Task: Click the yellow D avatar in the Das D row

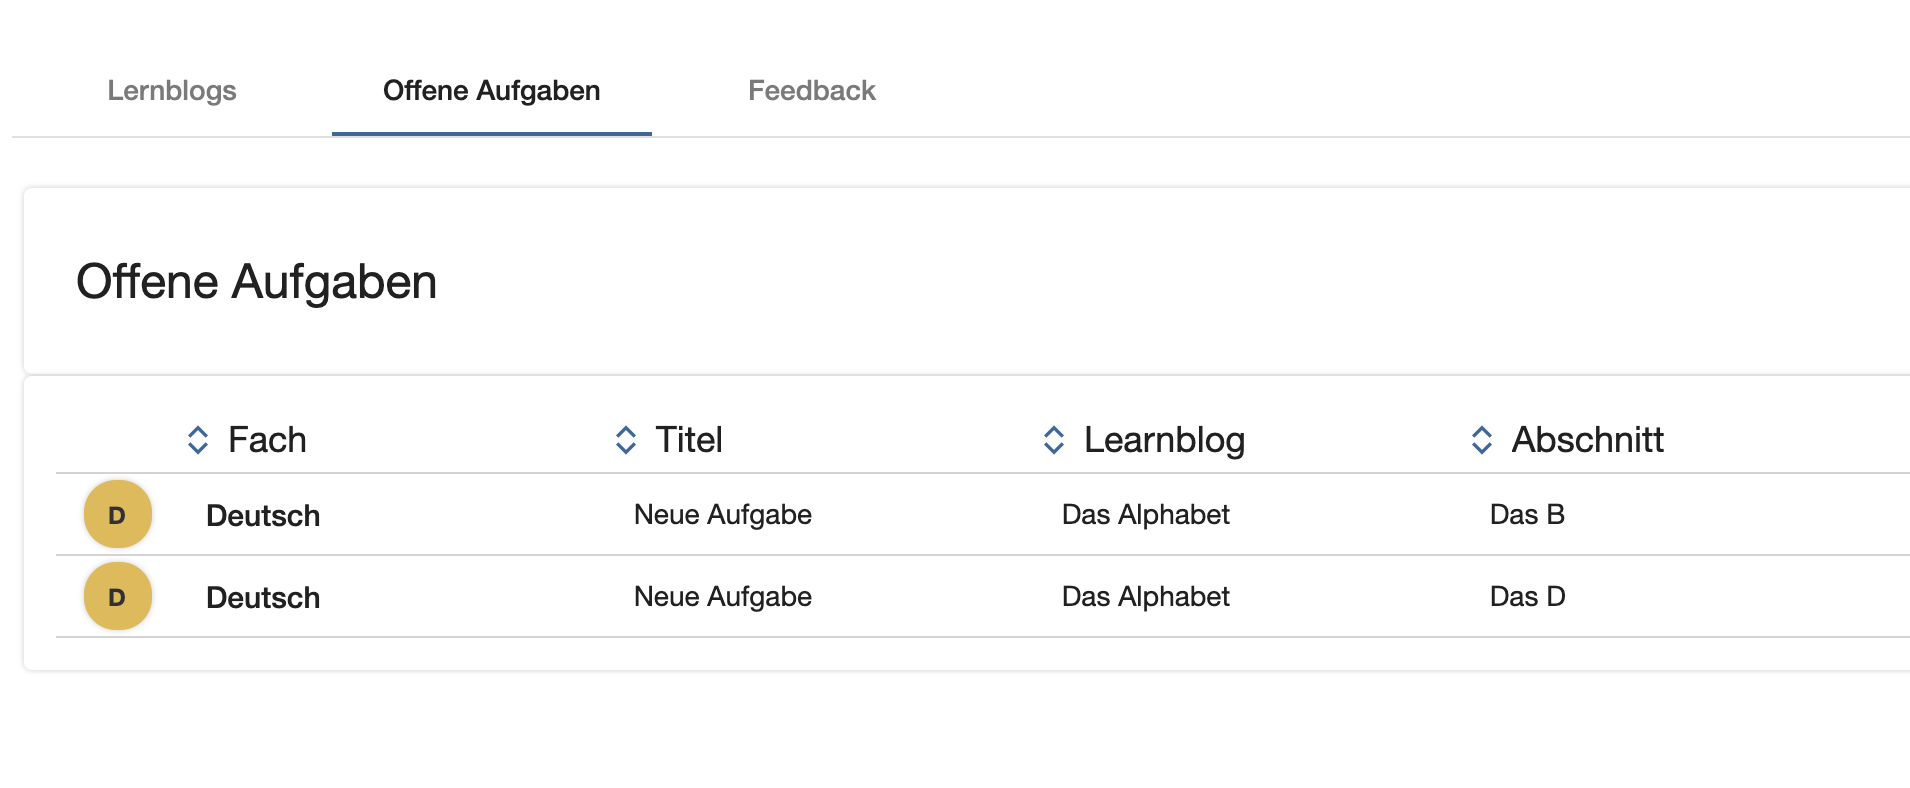Action: click(x=118, y=597)
